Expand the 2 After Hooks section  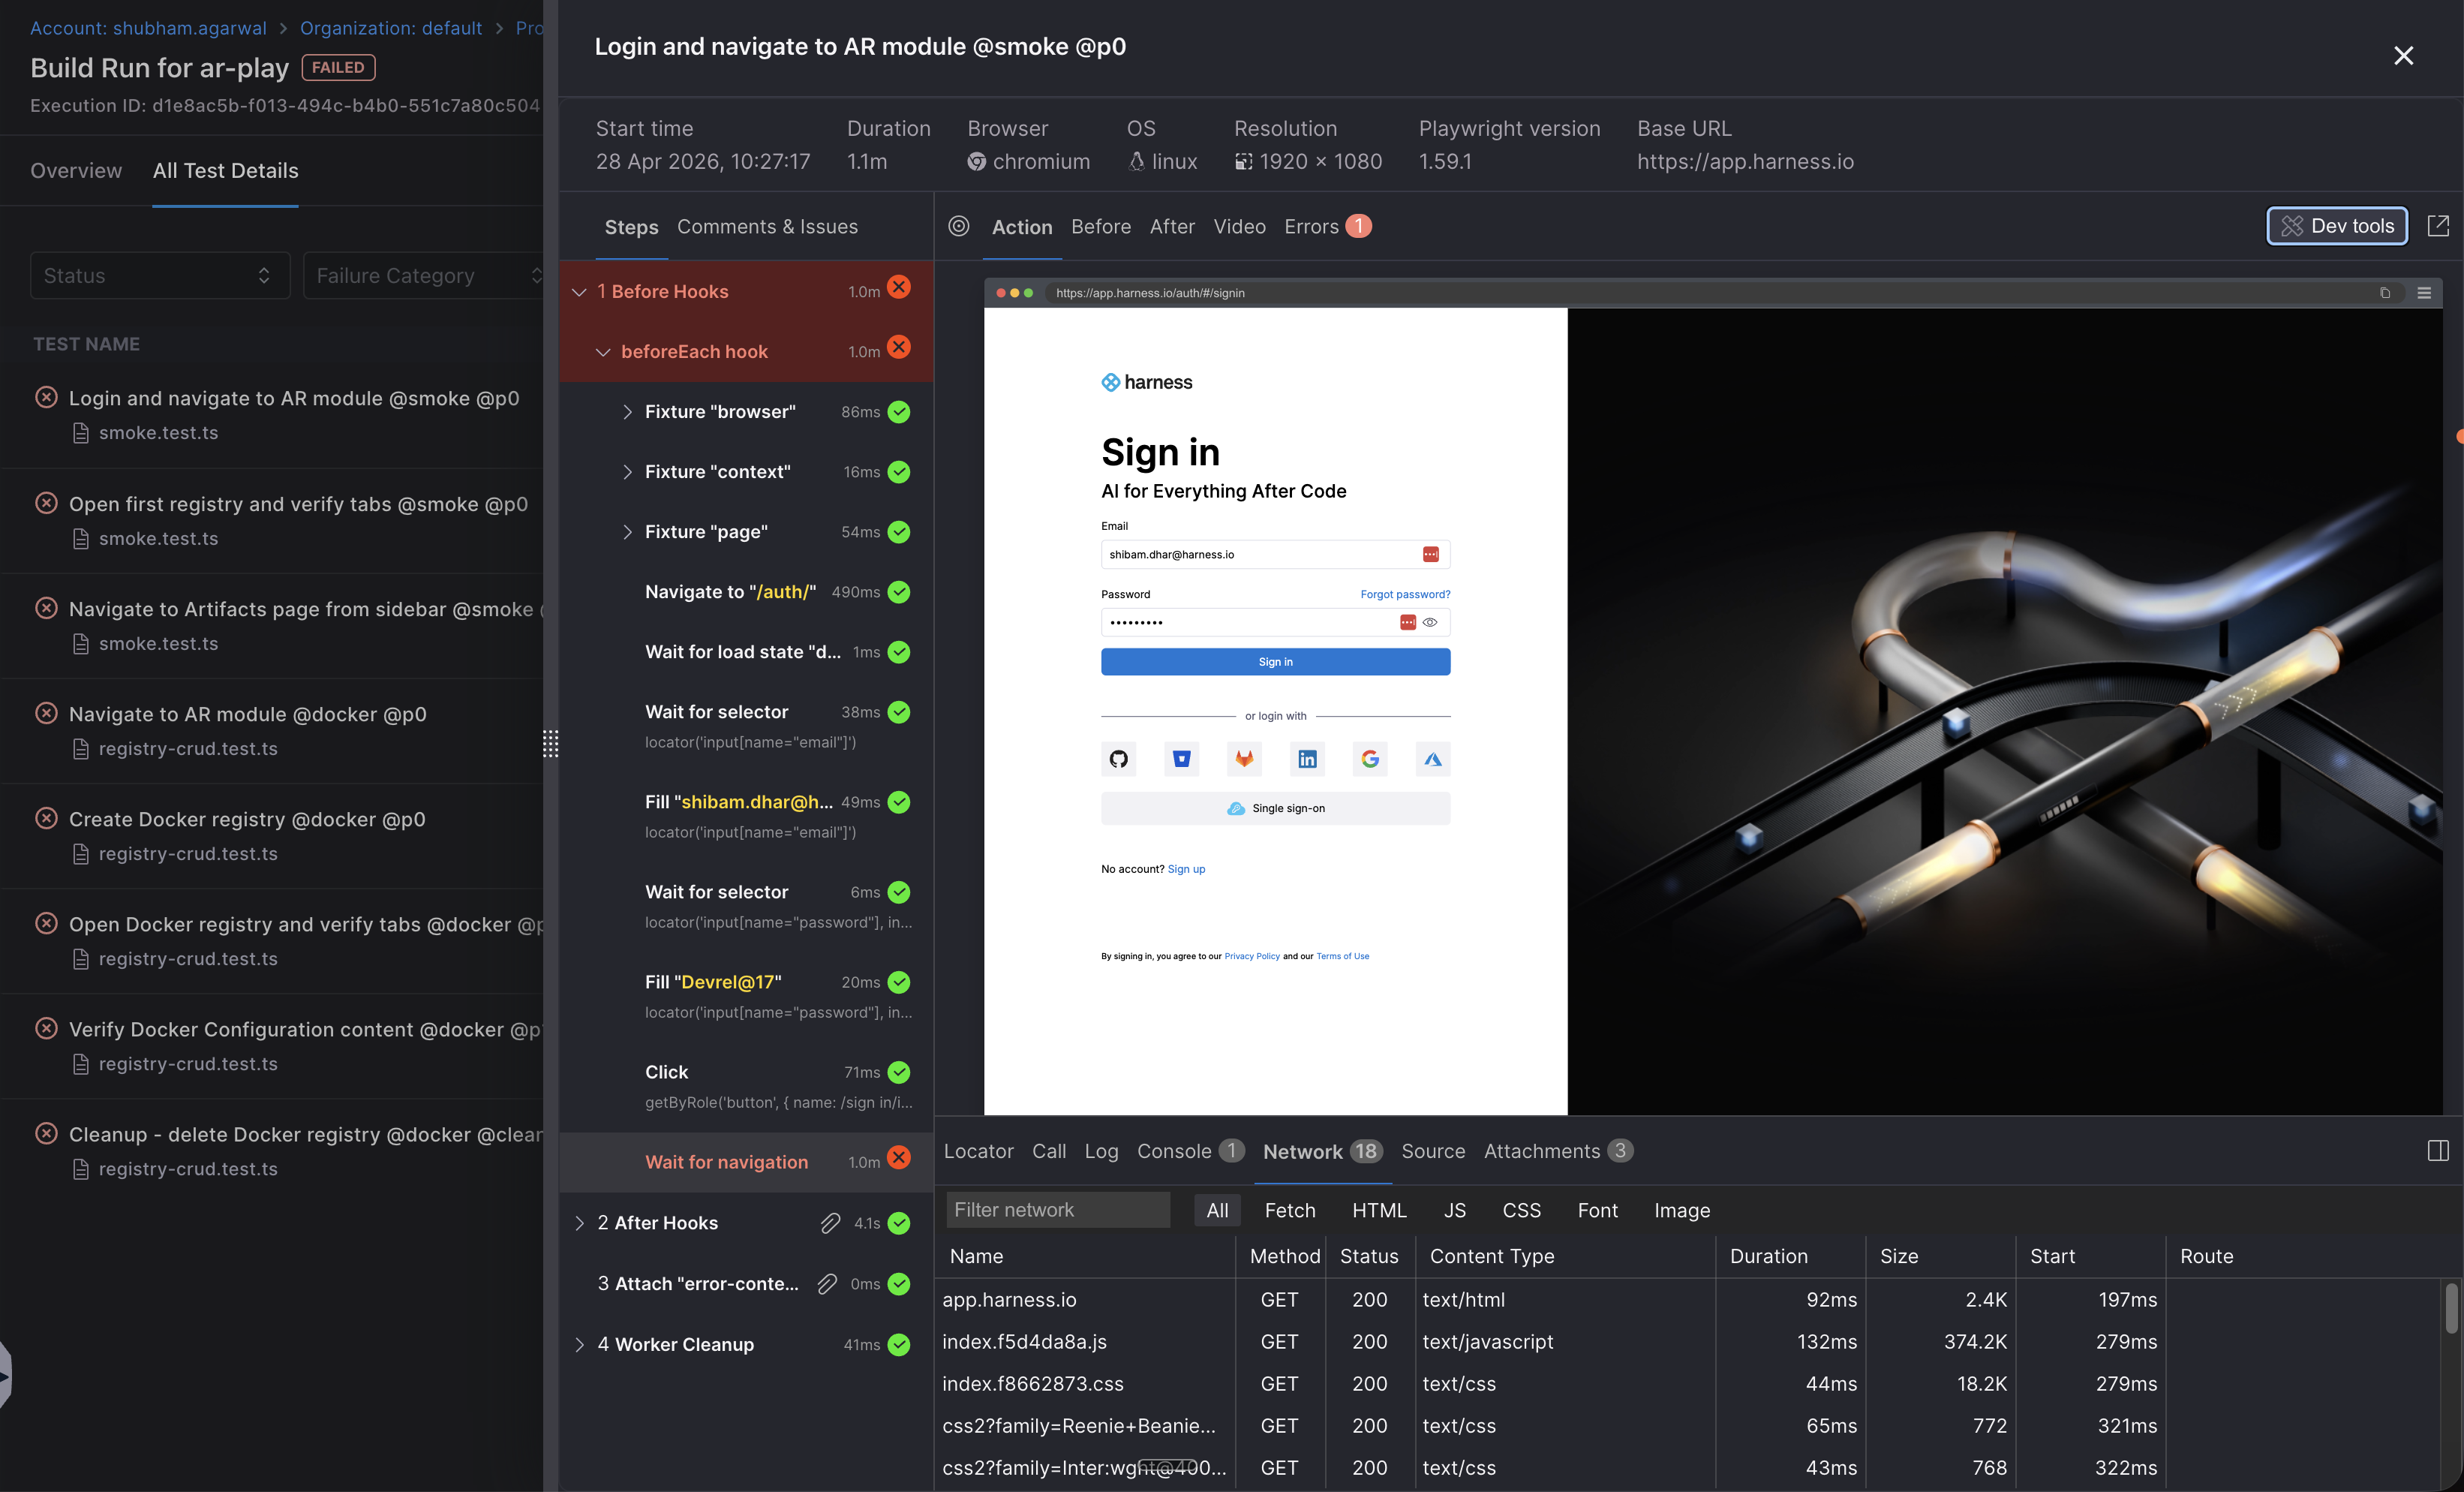[579, 1223]
